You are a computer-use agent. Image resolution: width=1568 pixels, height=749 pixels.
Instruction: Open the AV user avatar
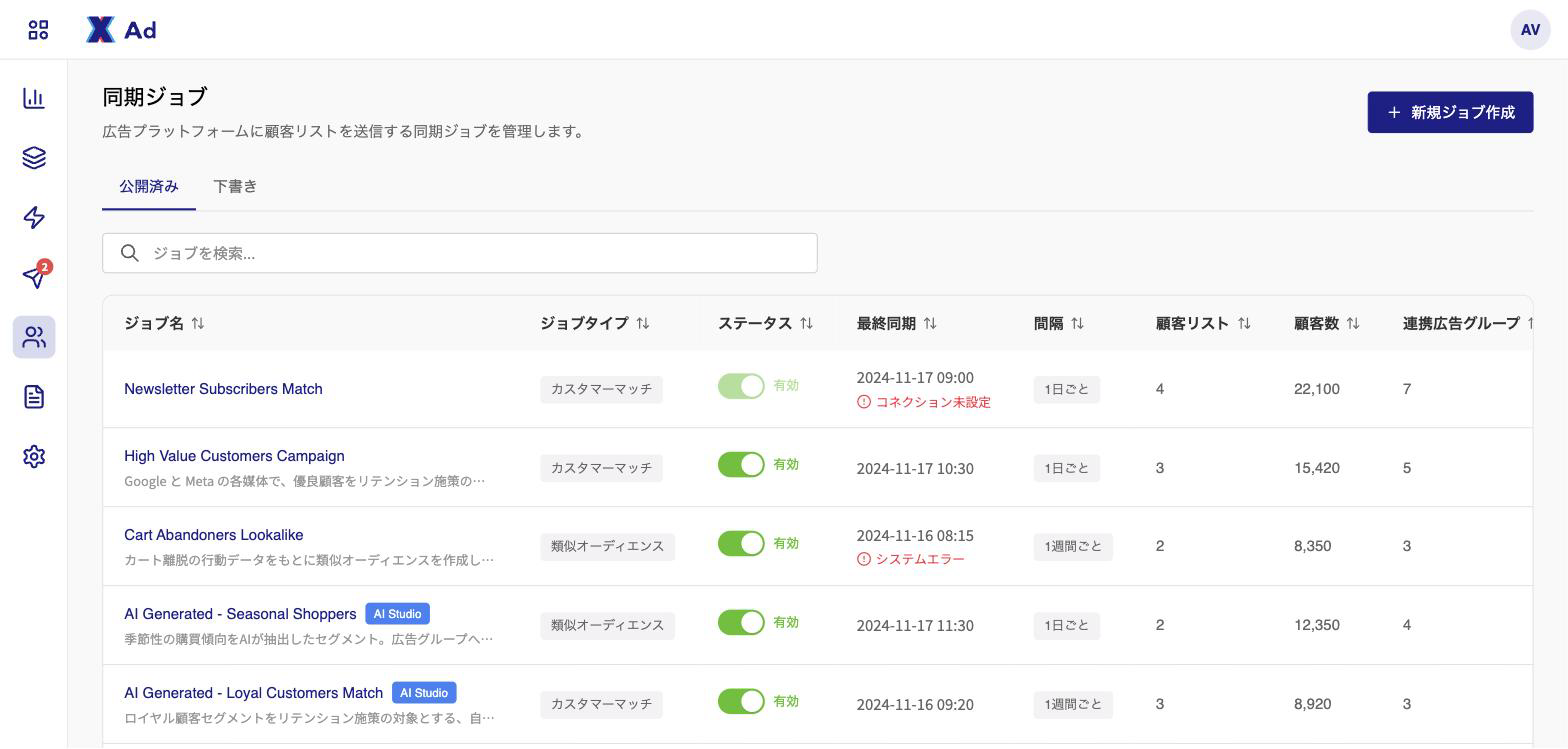click(1530, 30)
